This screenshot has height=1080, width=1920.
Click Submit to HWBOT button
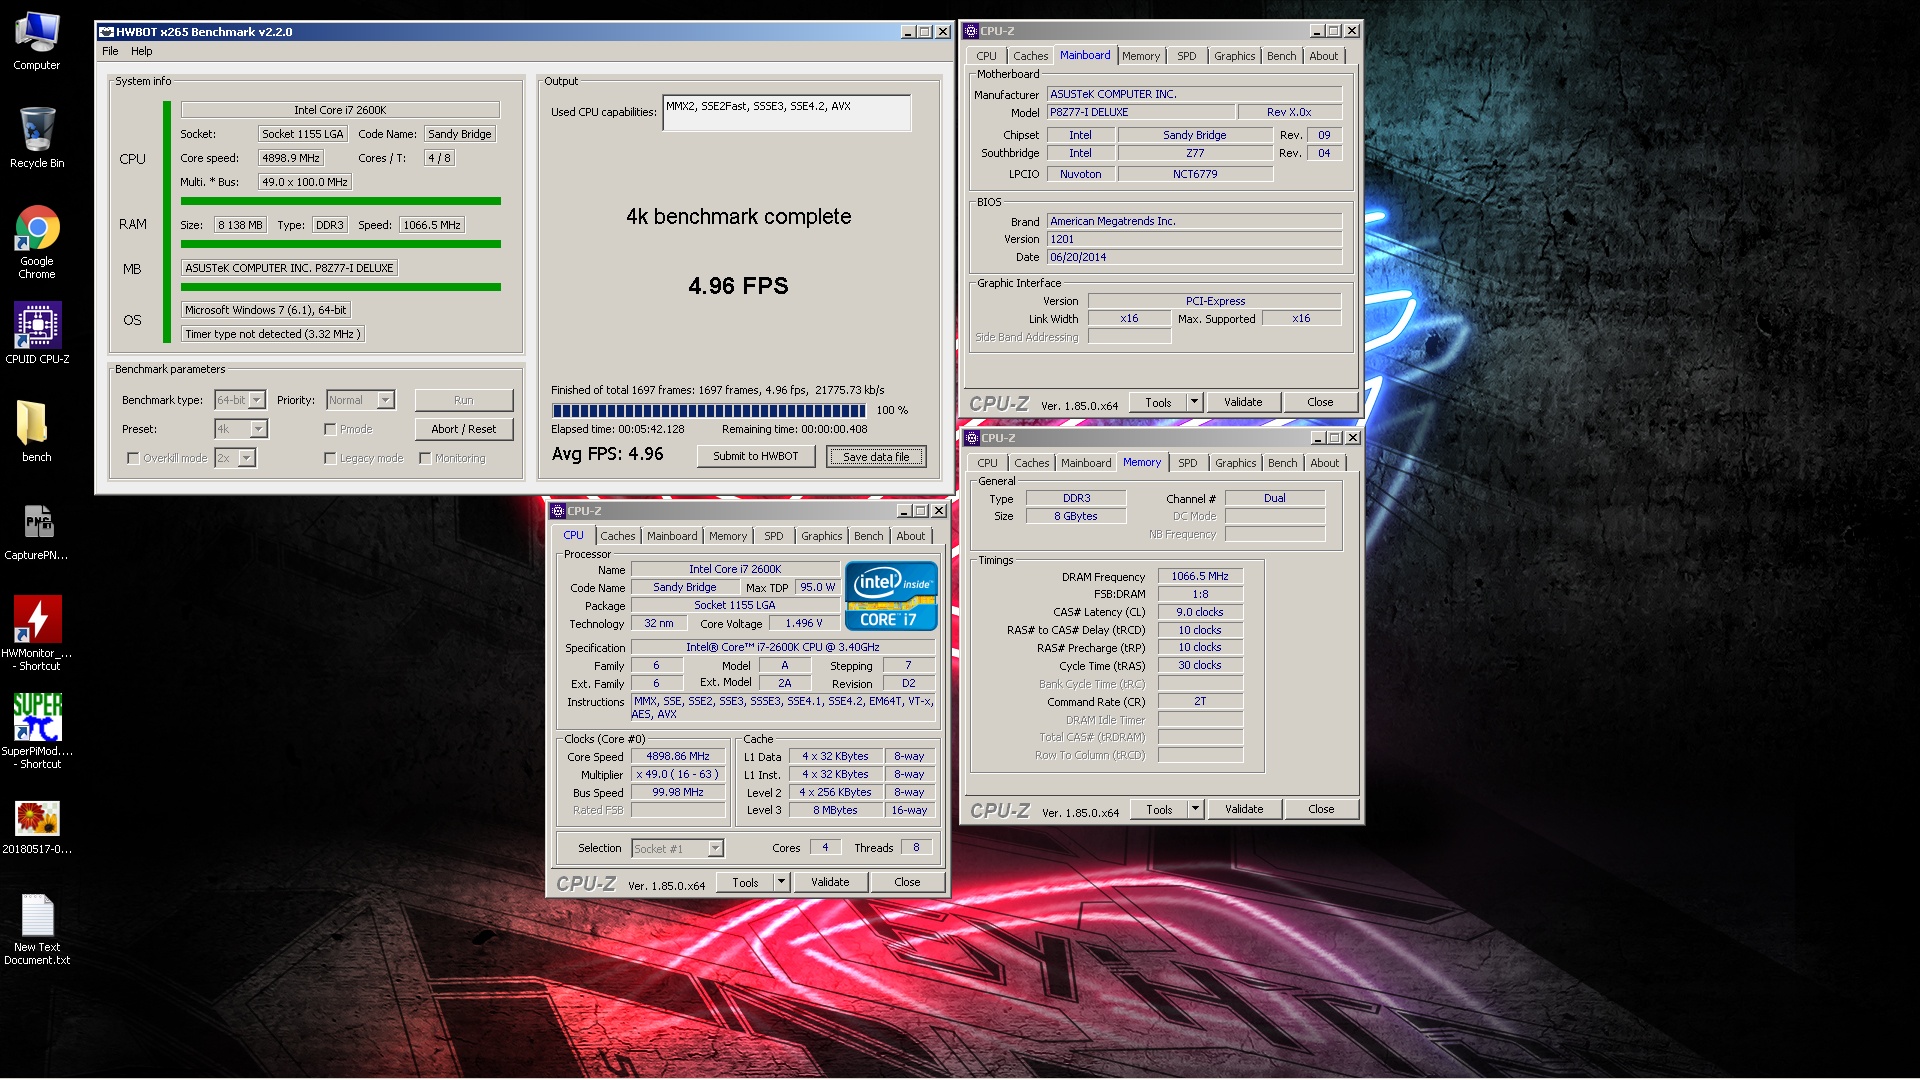[756, 456]
